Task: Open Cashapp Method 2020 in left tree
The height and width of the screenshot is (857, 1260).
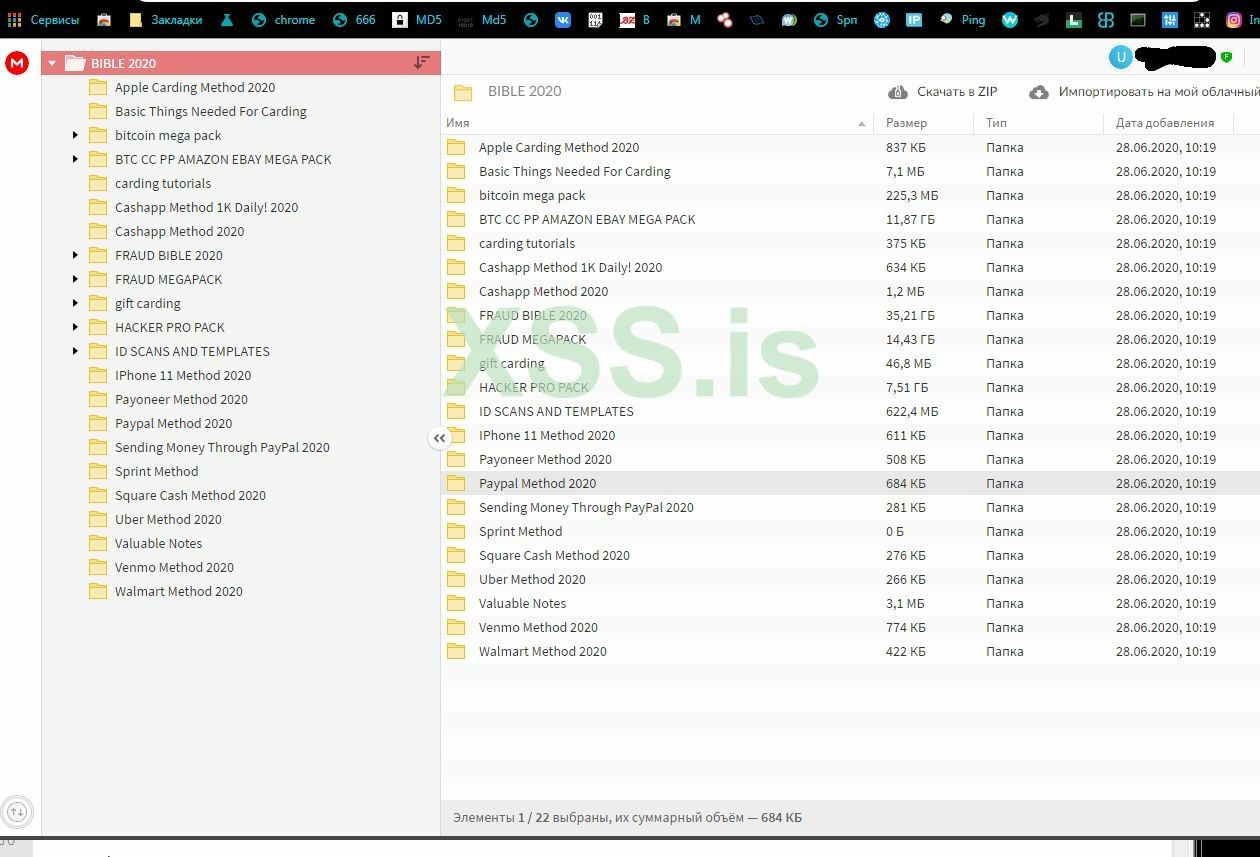Action: pos(179,231)
